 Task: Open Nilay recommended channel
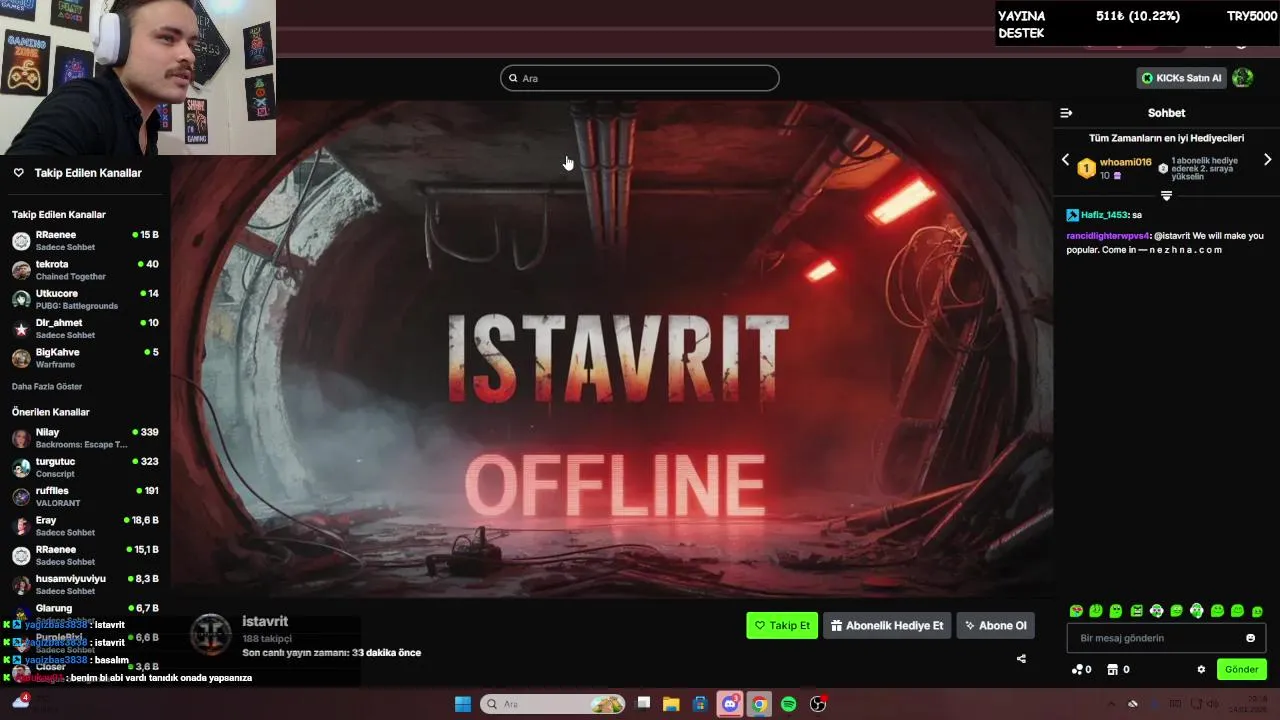click(x=85, y=438)
